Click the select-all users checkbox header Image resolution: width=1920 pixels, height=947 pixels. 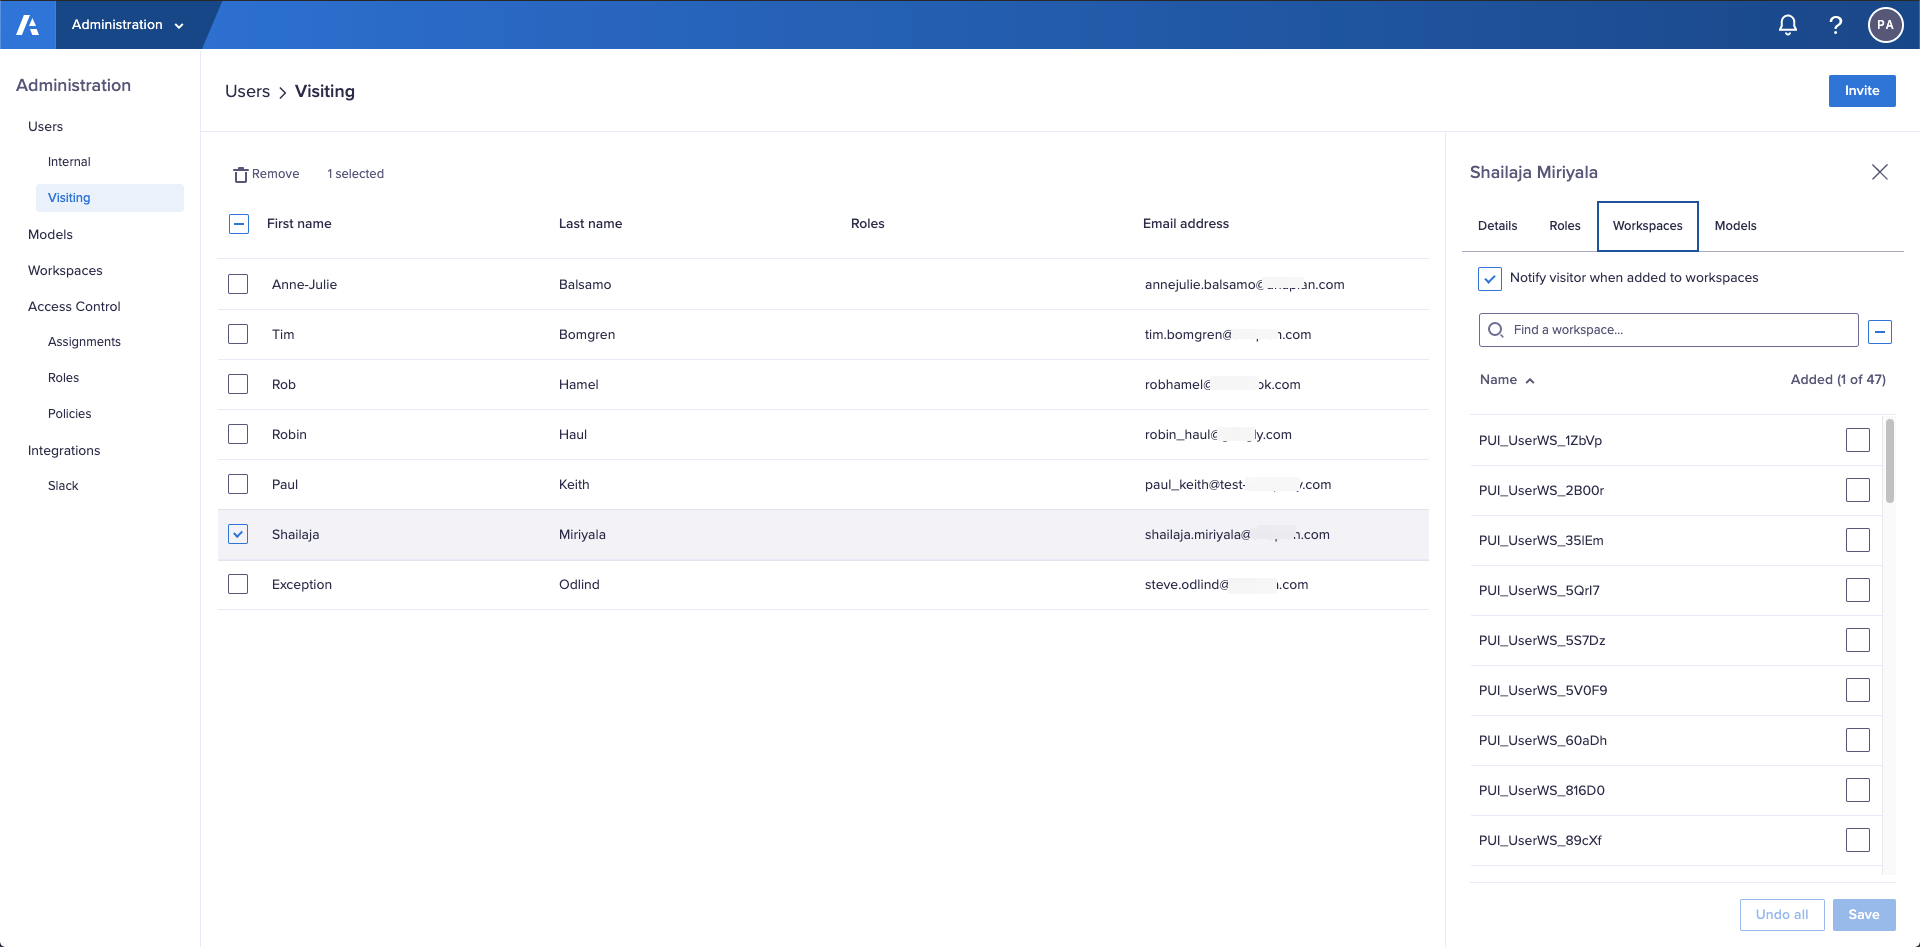coord(238,224)
